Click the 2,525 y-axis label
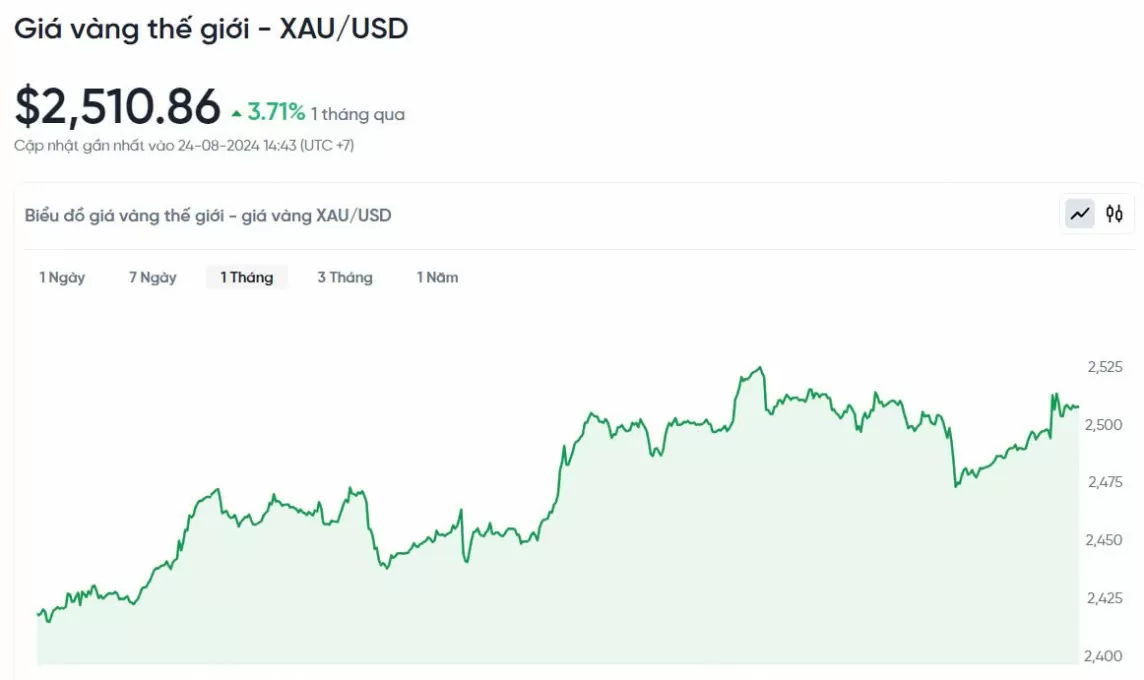The height and width of the screenshot is (680, 1144). pos(1105,367)
